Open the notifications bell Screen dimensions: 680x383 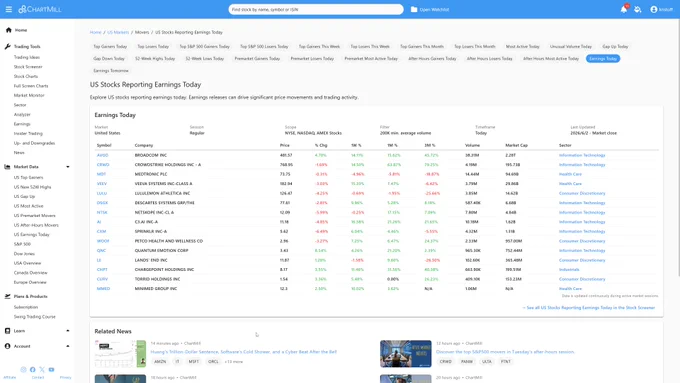[x=624, y=9]
